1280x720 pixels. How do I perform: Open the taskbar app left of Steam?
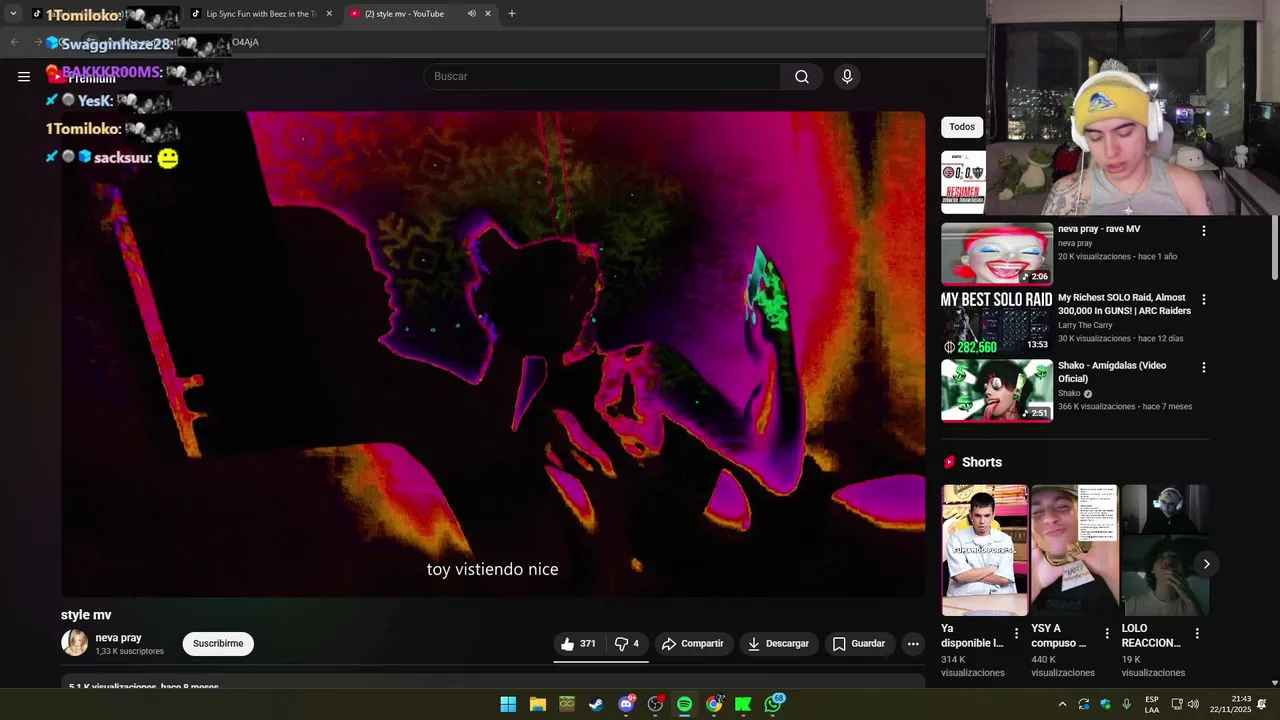[x=567, y=704]
